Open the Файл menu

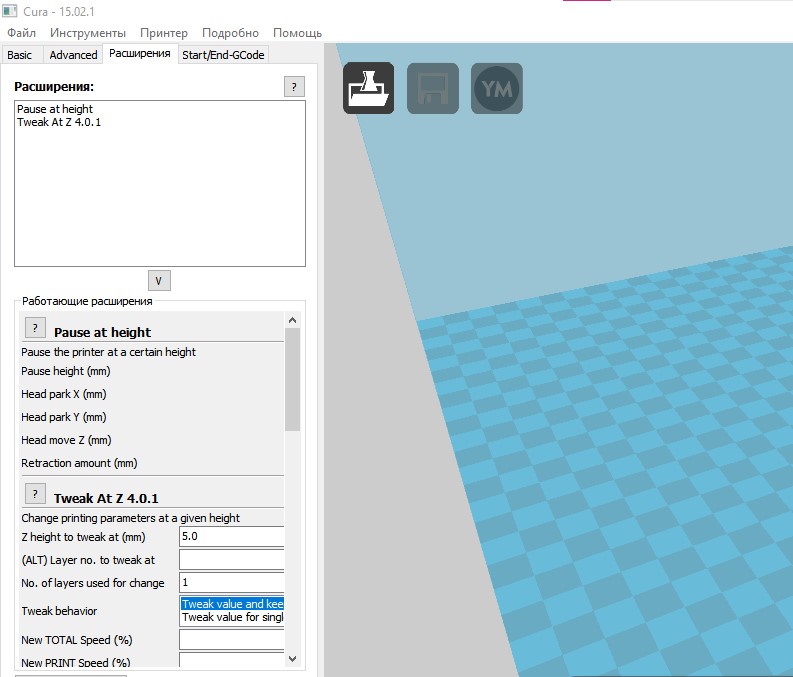click(x=21, y=33)
